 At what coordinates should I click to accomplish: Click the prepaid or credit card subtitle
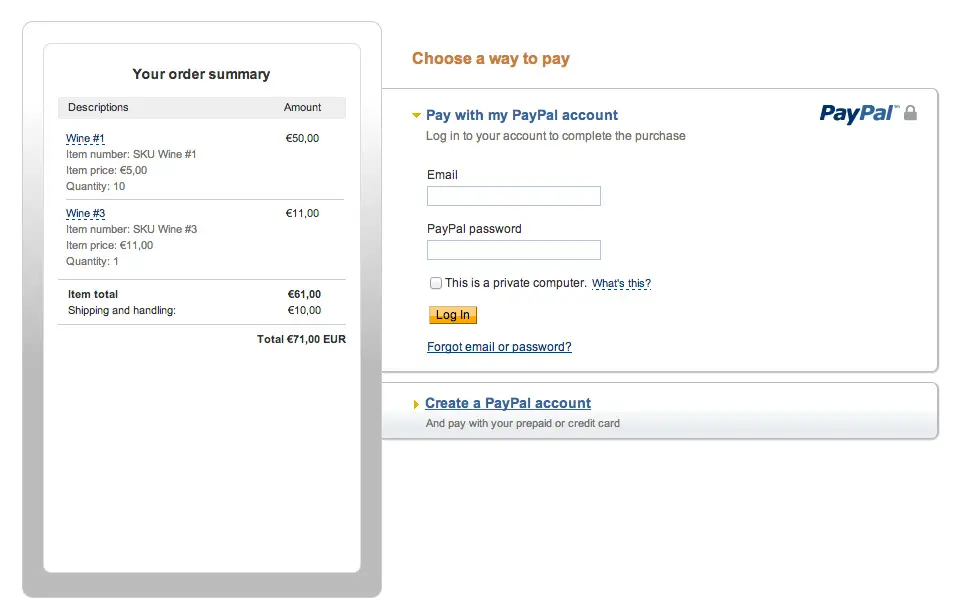click(523, 423)
